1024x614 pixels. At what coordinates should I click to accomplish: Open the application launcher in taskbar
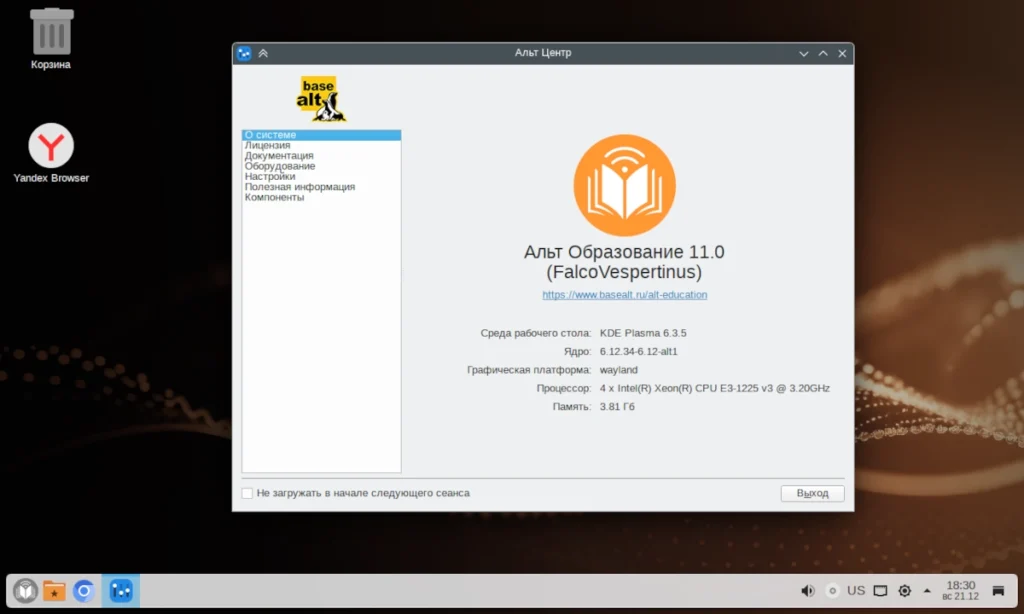pyautogui.click(x=25, y=591)
